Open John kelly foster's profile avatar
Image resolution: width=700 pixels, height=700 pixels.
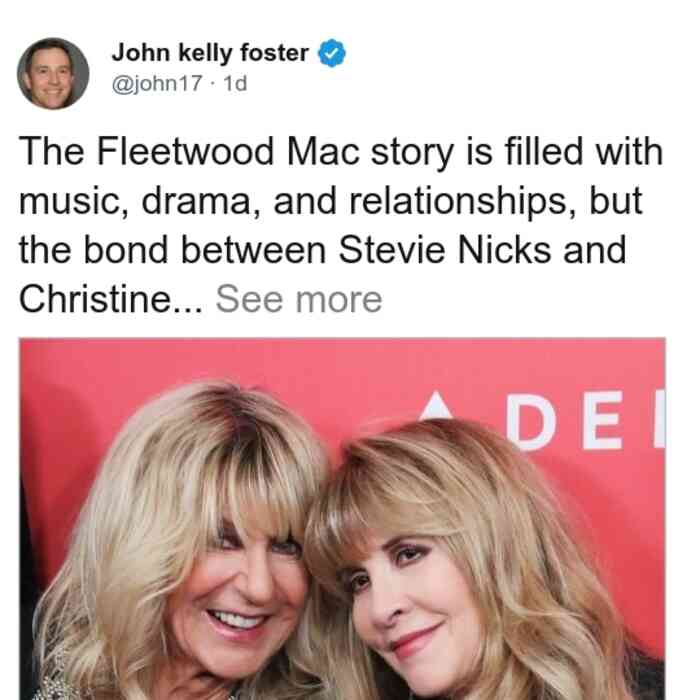53,74
